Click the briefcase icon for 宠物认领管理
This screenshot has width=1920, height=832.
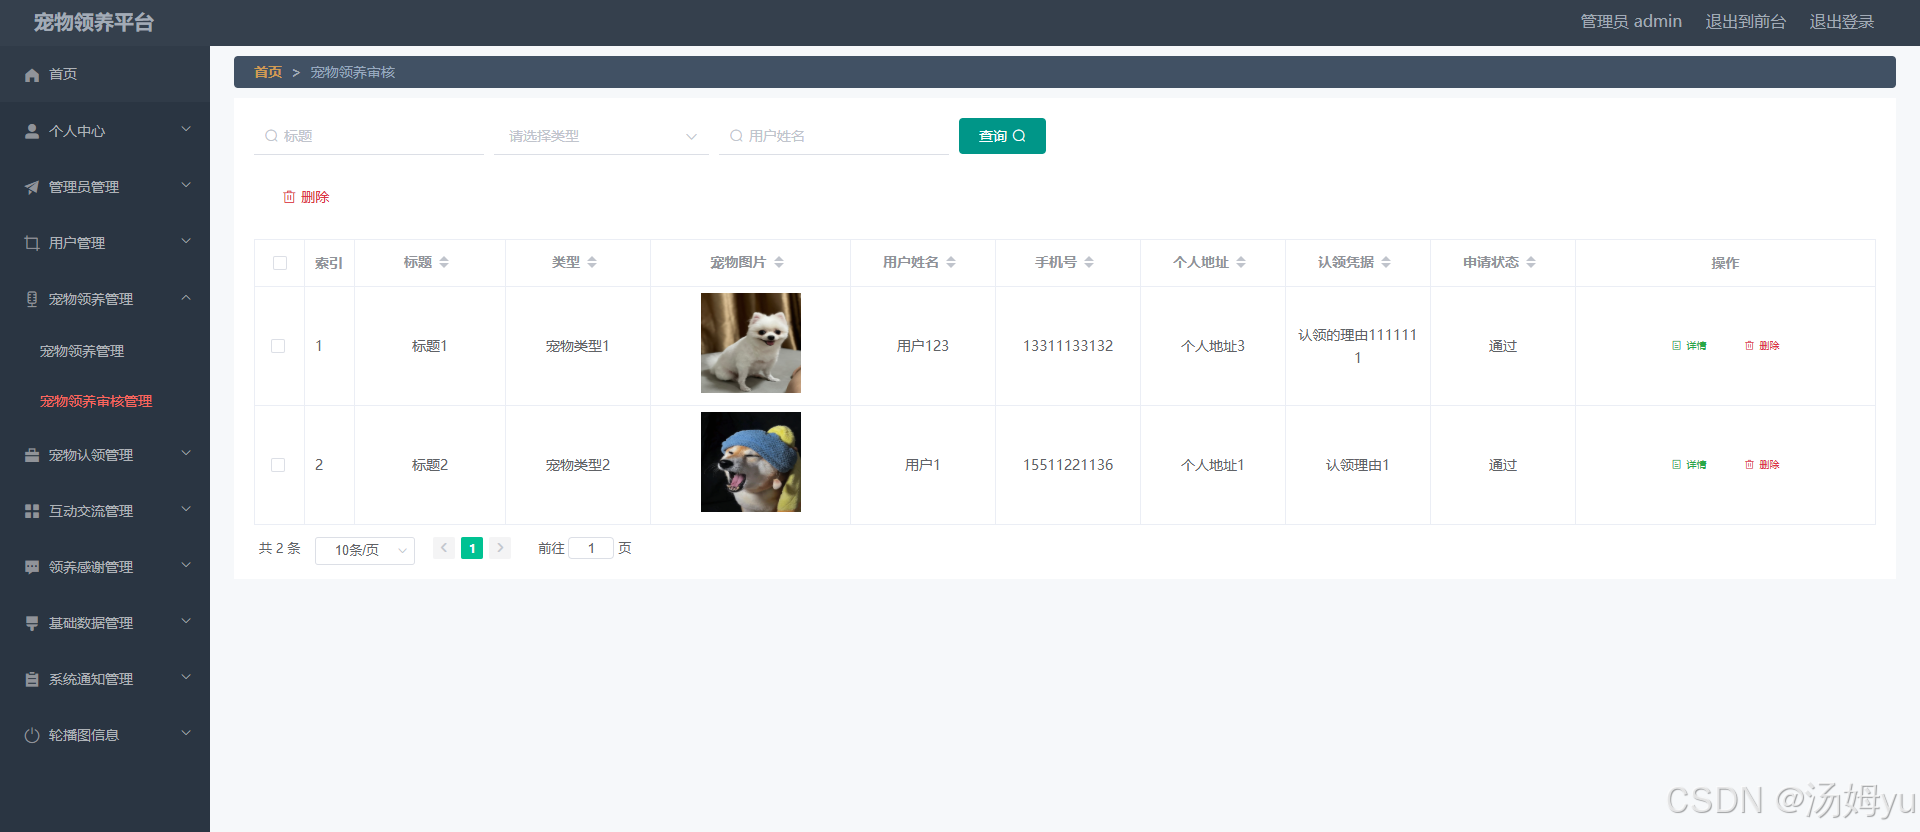[x=32, y=455]
